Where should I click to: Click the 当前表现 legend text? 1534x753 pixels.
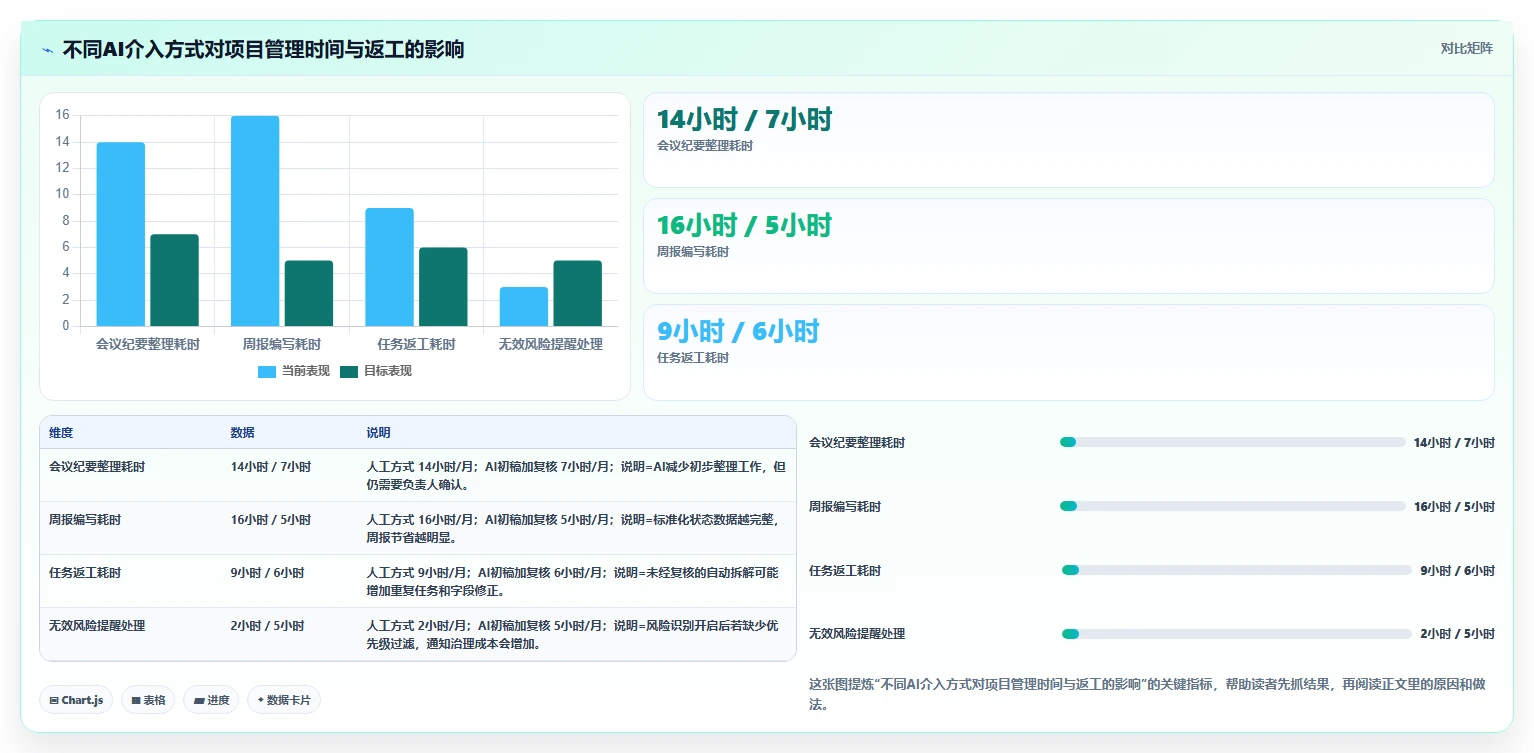coord(305,371)
